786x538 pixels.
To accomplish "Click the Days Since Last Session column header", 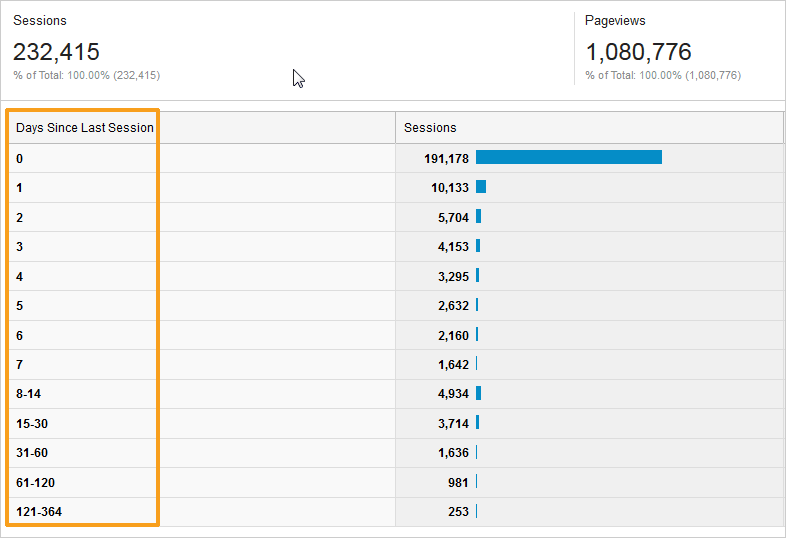I will coord(85,128).
